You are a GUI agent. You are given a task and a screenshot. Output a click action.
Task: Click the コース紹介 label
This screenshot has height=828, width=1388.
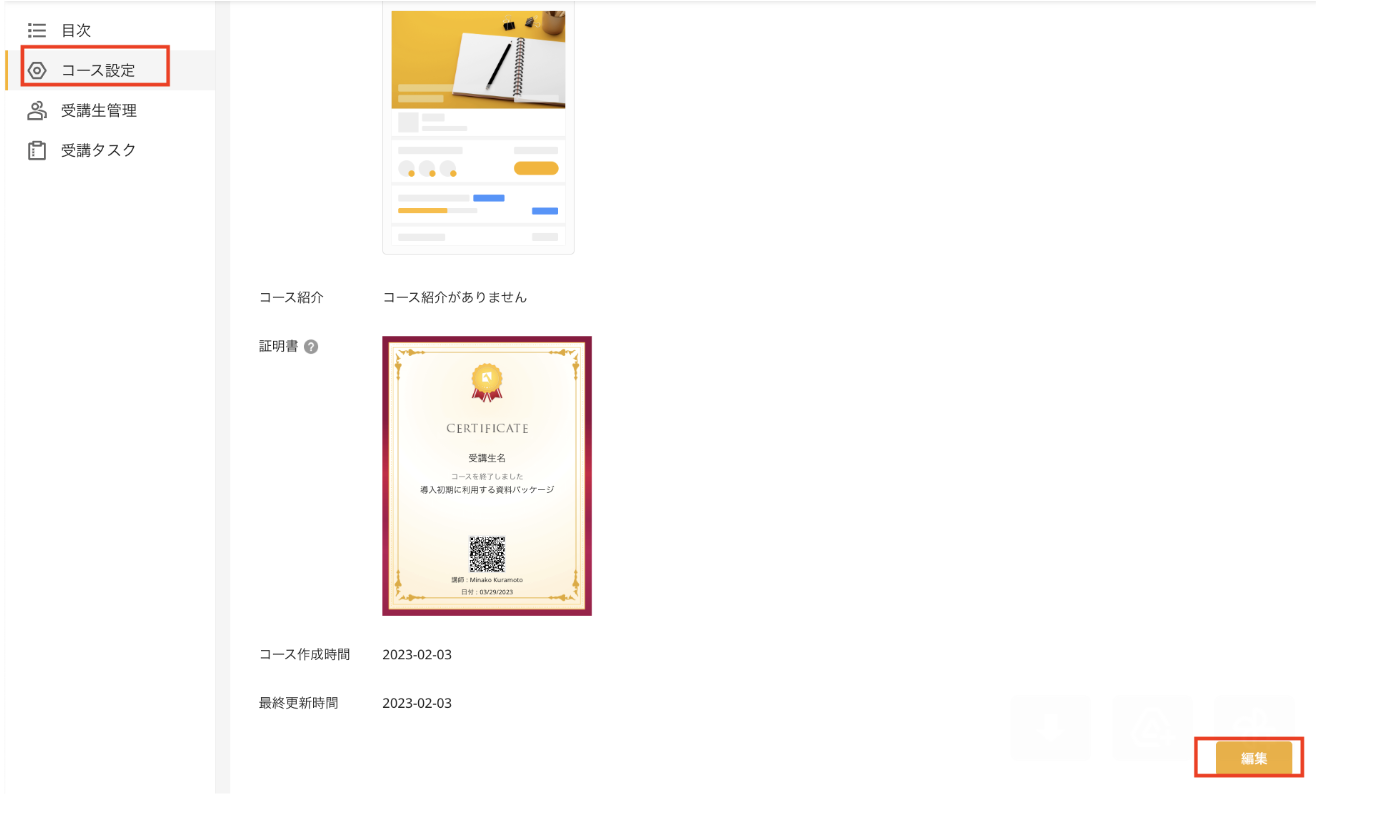pyautogui.click(x=291, y=297)
